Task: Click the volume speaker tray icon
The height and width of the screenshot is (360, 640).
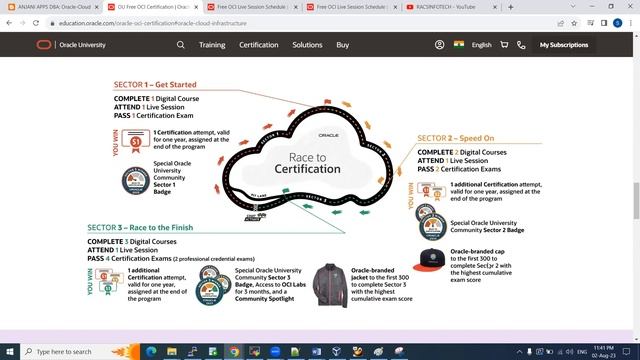Action: (x=569, y=351)
